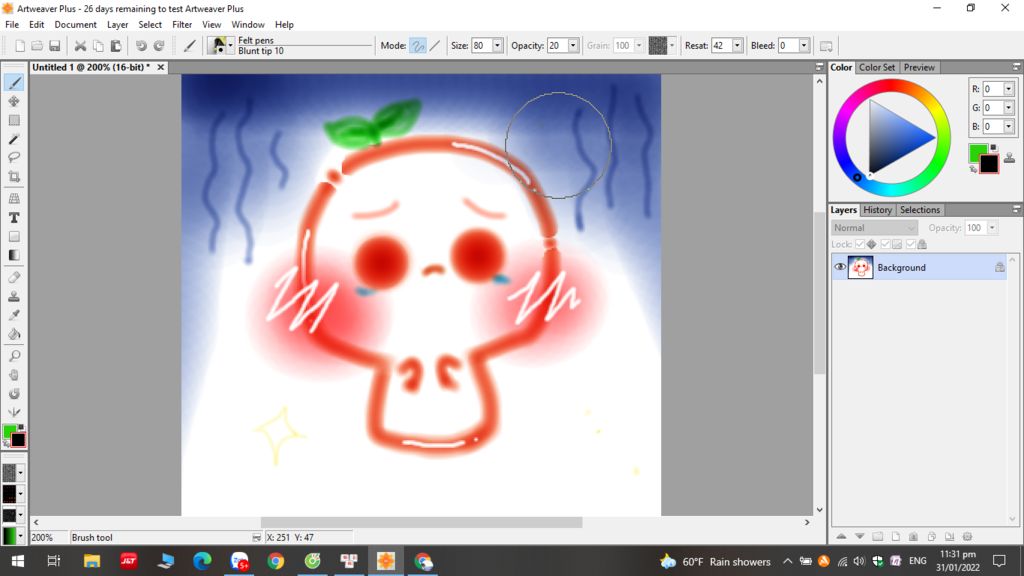Select the Zoom magnifier tool
The height and width of the screenshot is (576, 1024).
[14, 356]
